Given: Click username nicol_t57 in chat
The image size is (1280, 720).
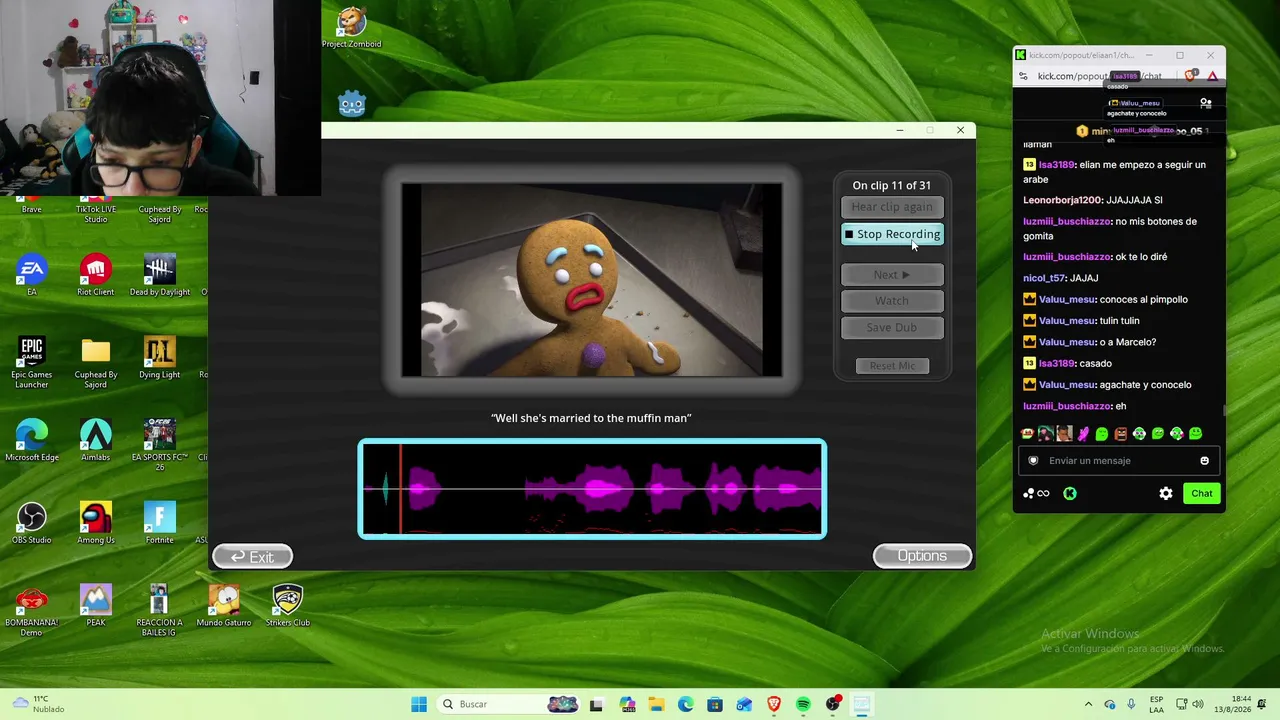Looking at the screenshot, I should pyautogui.click(x=1045, y=278).
